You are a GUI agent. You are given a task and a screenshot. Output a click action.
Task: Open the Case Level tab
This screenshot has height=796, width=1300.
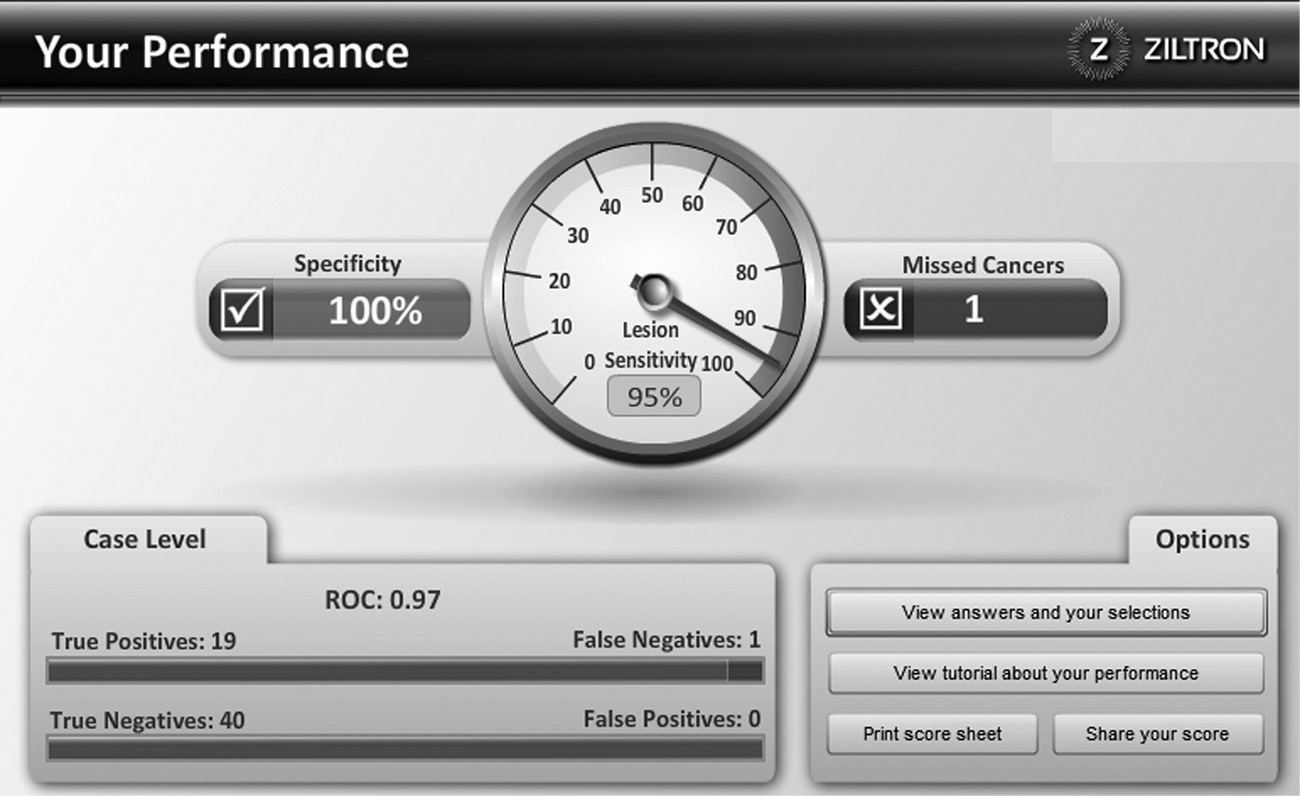(x=145, y=540)
